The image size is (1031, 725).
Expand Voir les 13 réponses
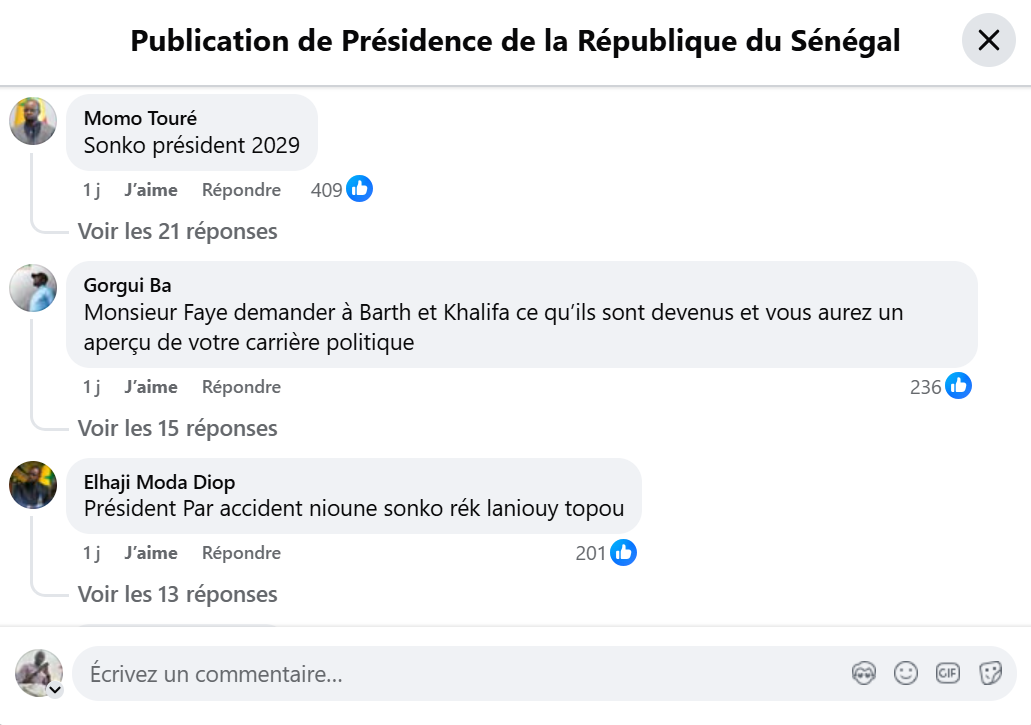178,595
